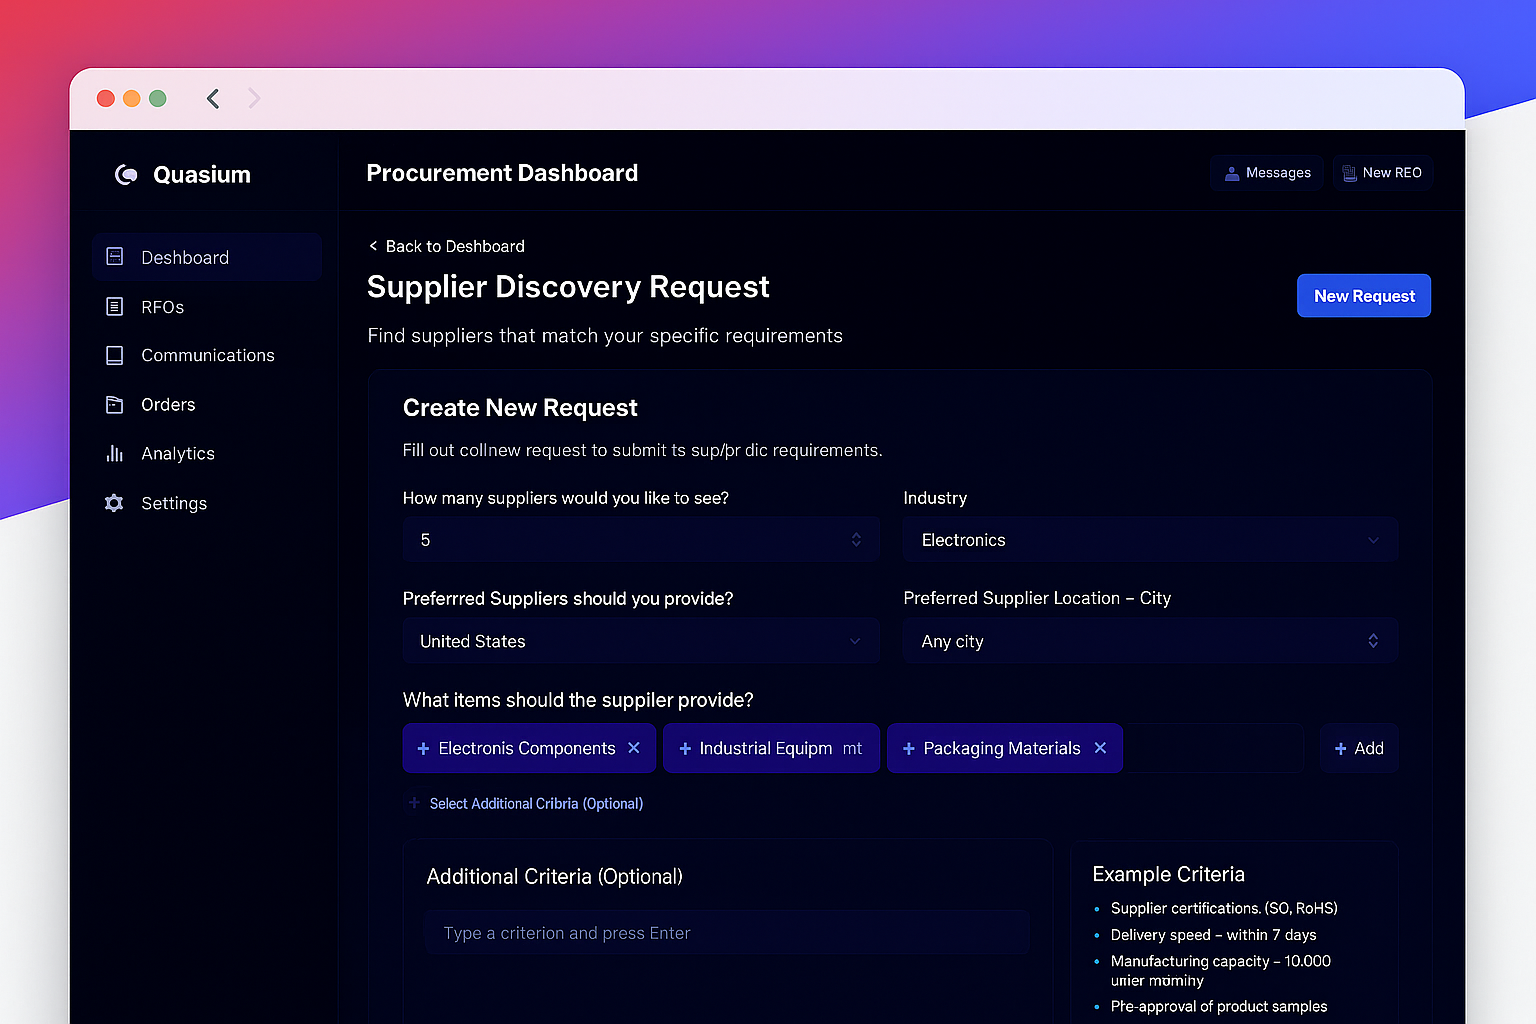
Task: Remove the Electronis Components tag
Action: tap(634, 748)
